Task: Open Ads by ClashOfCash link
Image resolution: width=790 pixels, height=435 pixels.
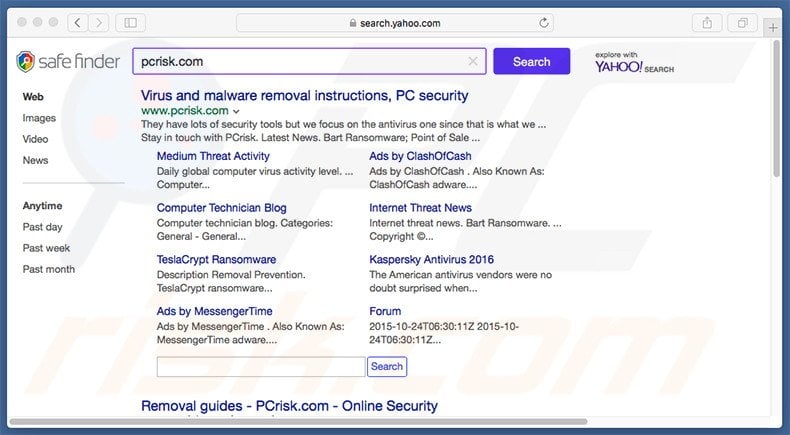Action: coord(420,156)
